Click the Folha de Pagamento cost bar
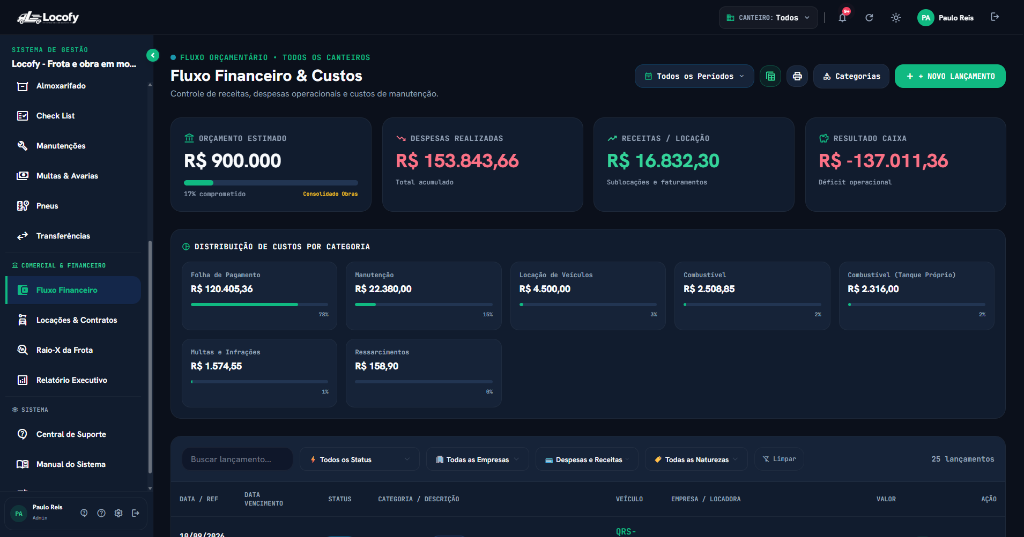Image resolution: width=1024 pixels, height=537 pixels. point(259,304)
